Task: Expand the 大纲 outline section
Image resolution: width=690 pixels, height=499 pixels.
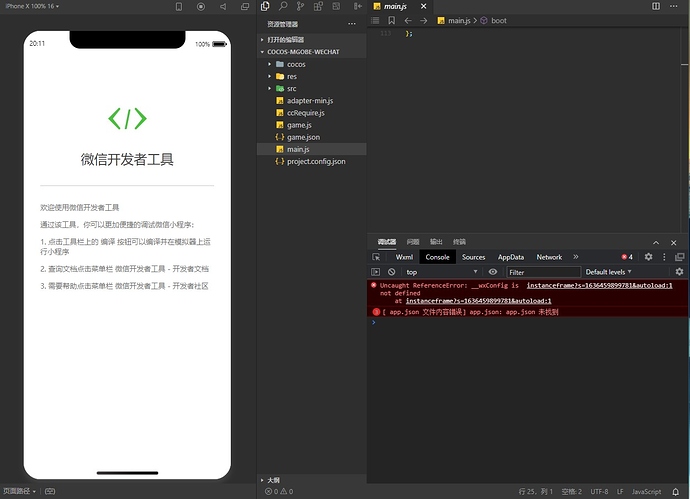Action: tap(312, 480)
